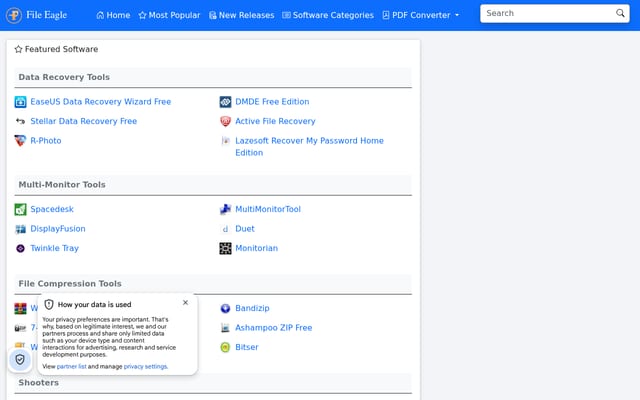The width and height of the screenshot is (640, 400).
Task: Click the Stellar Data Recovery icon
Action: (x=20, y=121)
